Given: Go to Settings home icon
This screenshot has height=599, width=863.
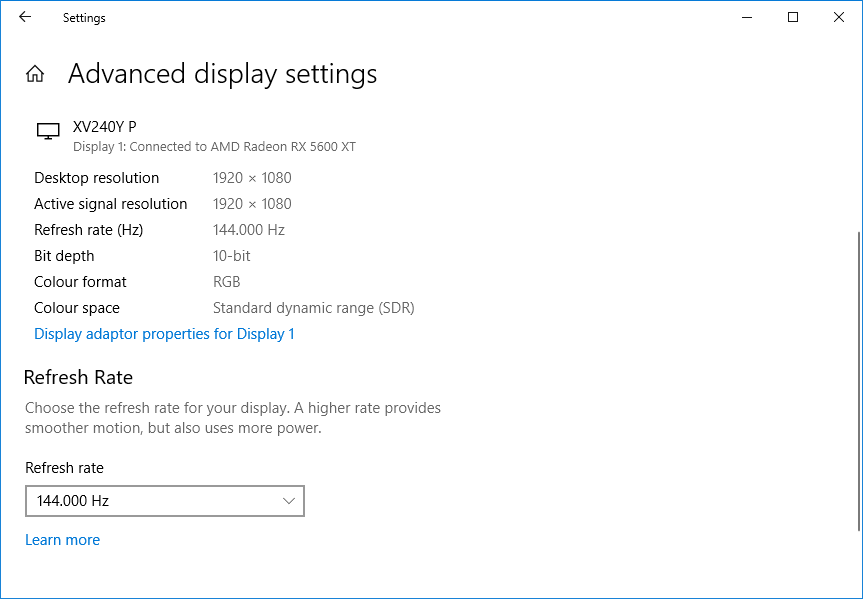Looking at the screenshot, I should 35,74.
